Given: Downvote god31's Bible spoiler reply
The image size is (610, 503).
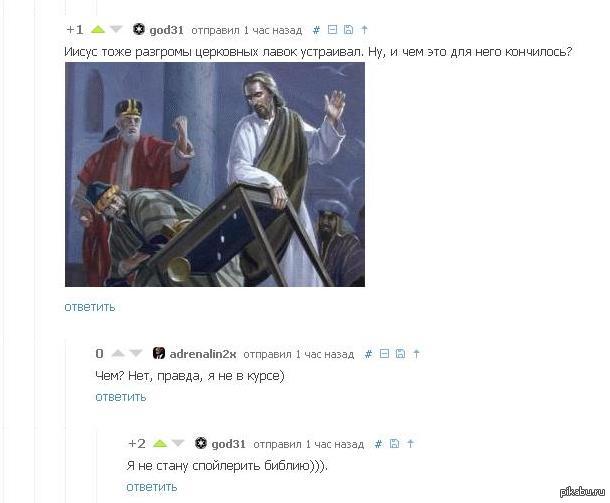Looking at the screenshot, I should coord(178,443).
